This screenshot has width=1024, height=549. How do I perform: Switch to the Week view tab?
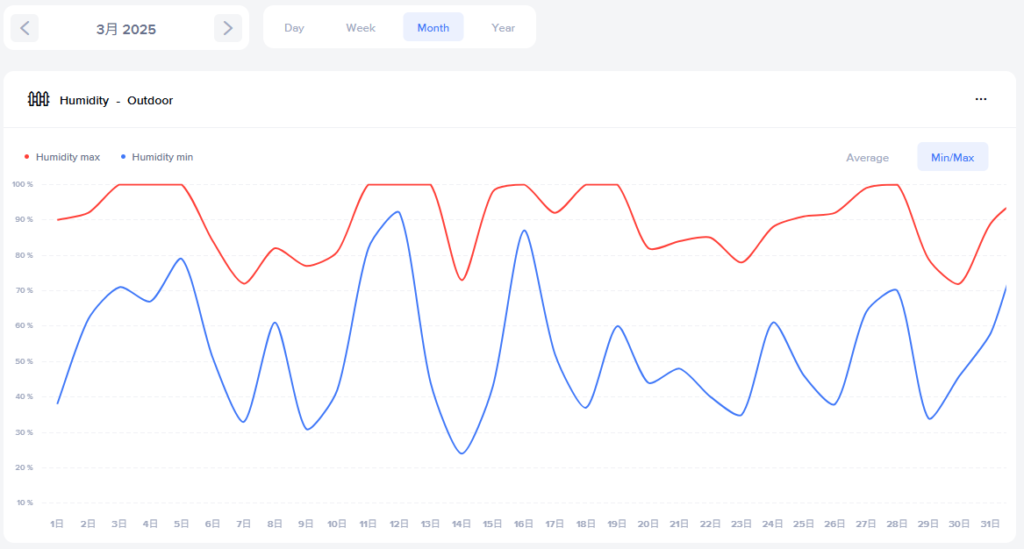pyautogui.click(x=361, y=28)
